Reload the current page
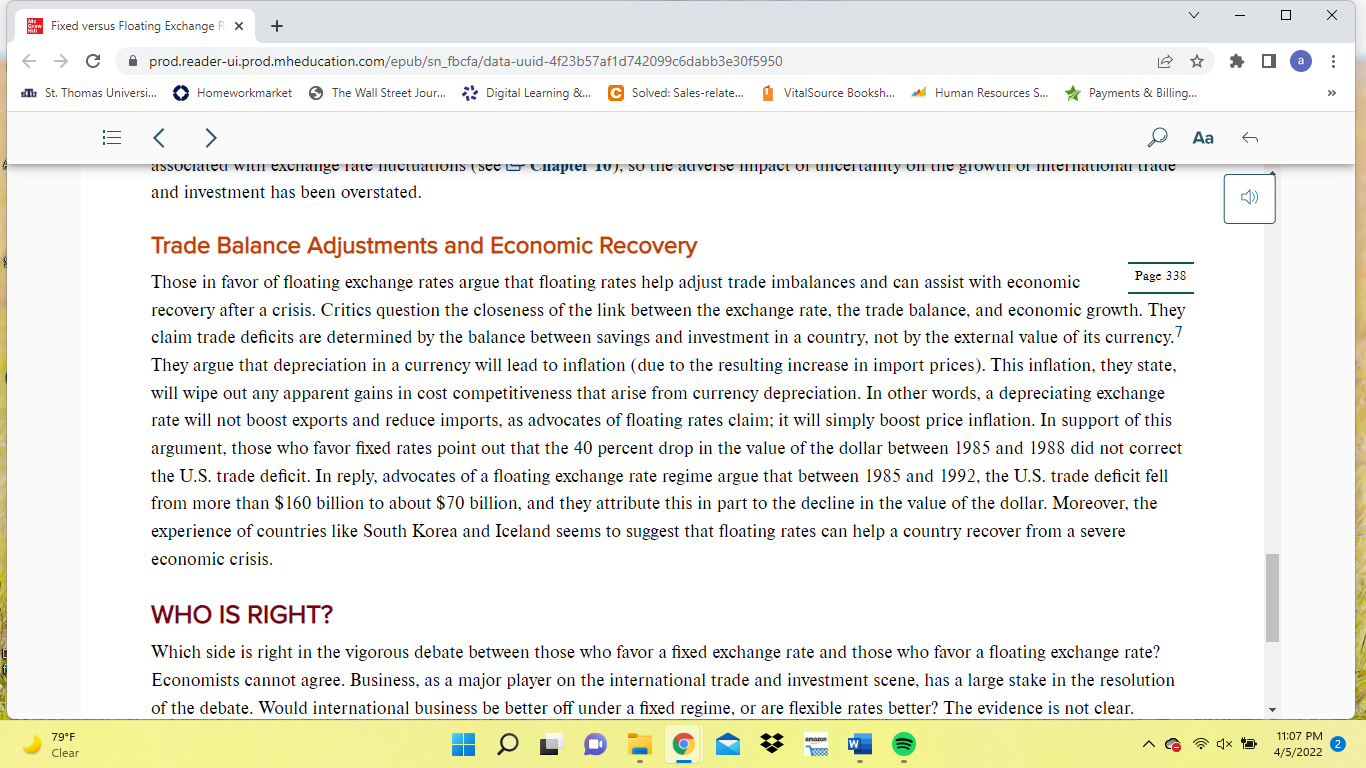Image resolution: width=1366 pixels, height=768 pixels. click(x=94, y=61)
